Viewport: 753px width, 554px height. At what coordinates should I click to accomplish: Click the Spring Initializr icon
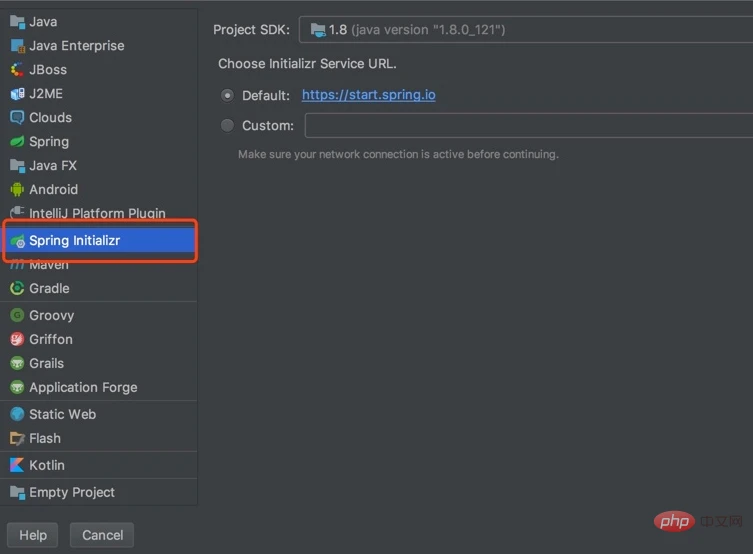(17, 241)
